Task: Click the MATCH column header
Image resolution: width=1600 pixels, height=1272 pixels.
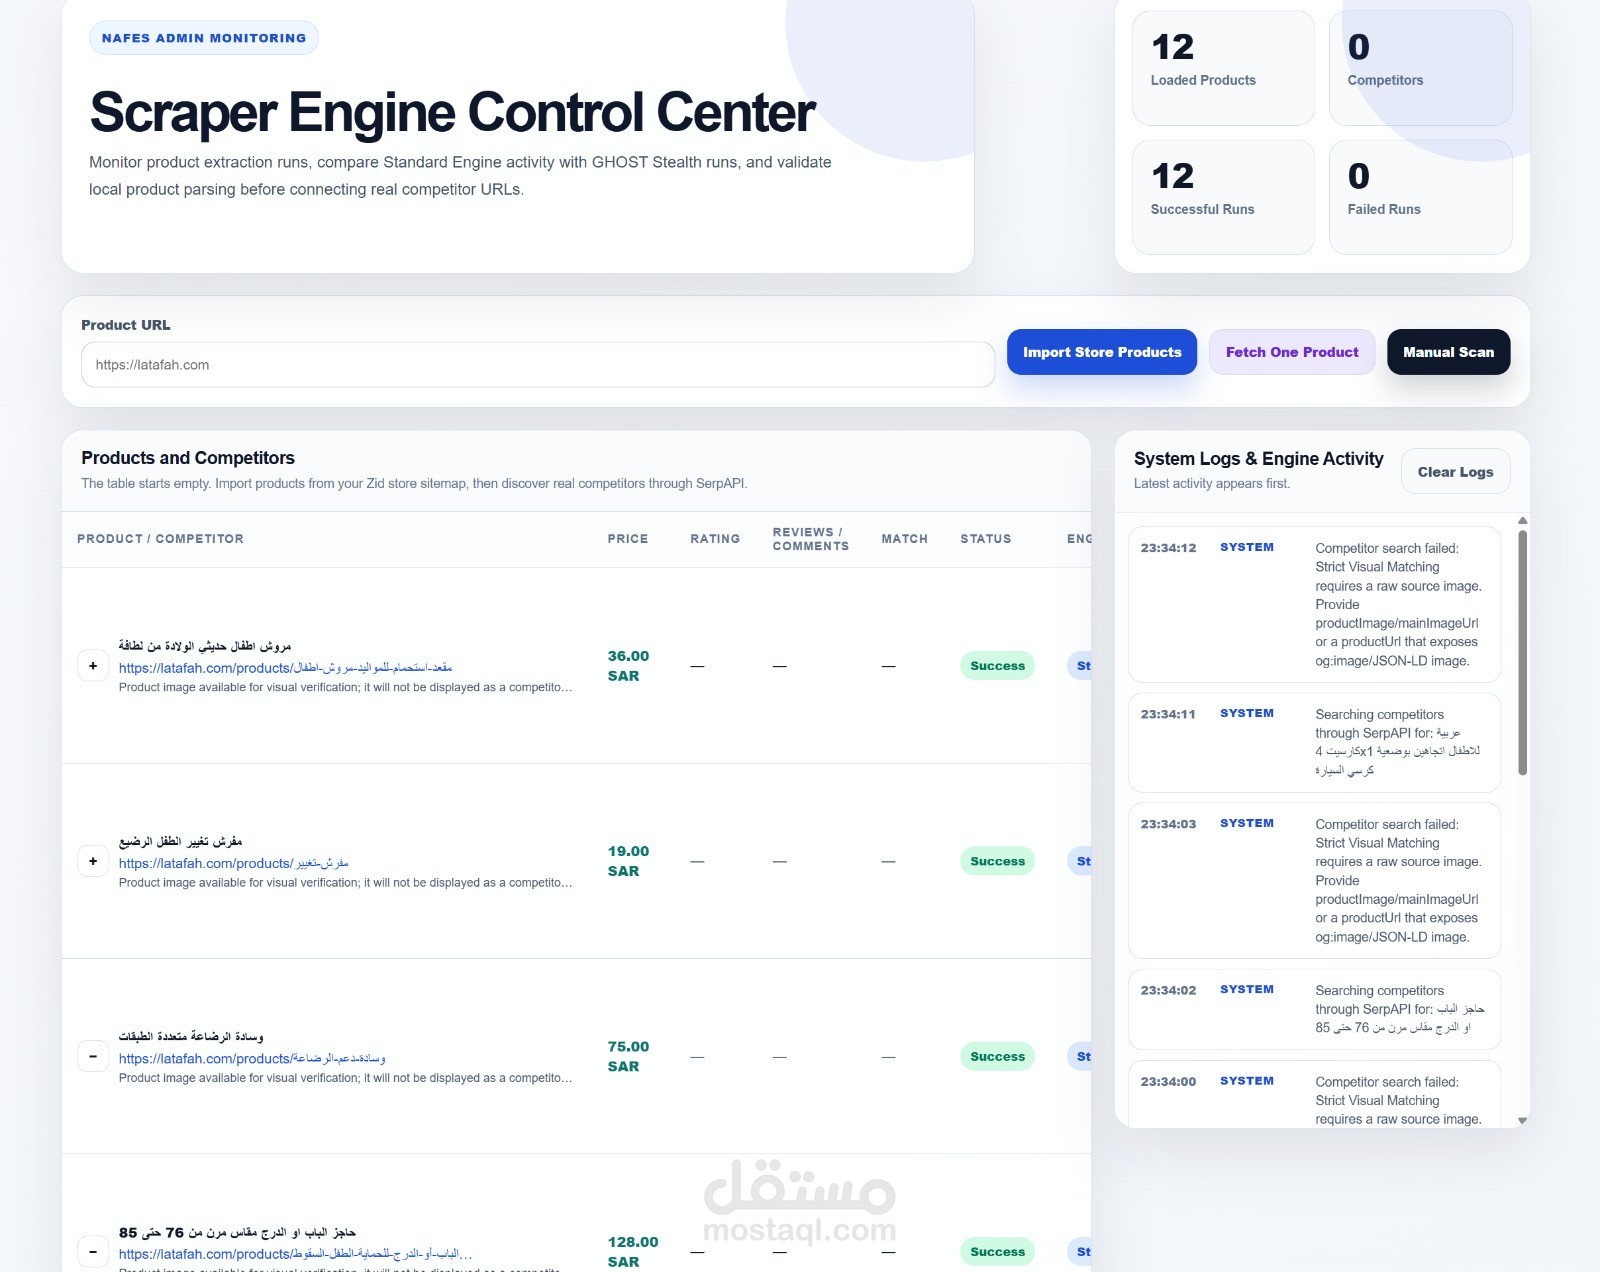Action: (904, 539)
